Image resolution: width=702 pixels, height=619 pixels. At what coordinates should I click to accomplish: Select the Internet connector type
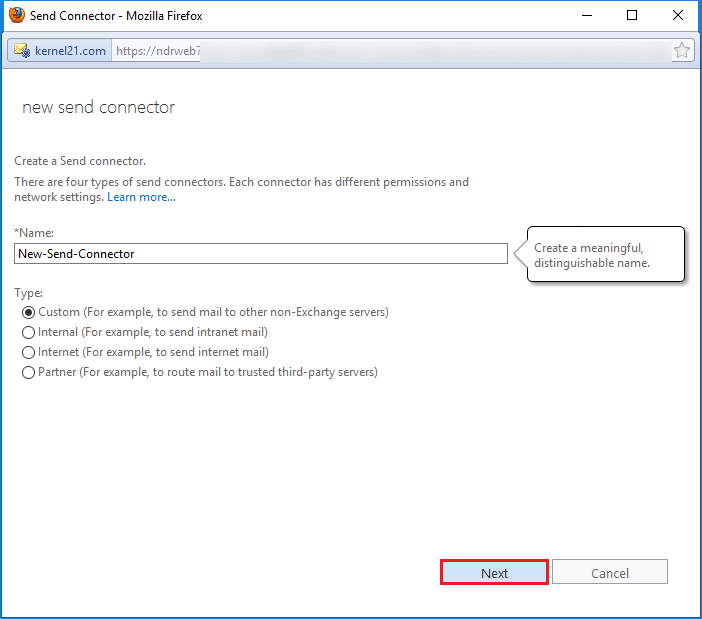click(x=28, y=352)
